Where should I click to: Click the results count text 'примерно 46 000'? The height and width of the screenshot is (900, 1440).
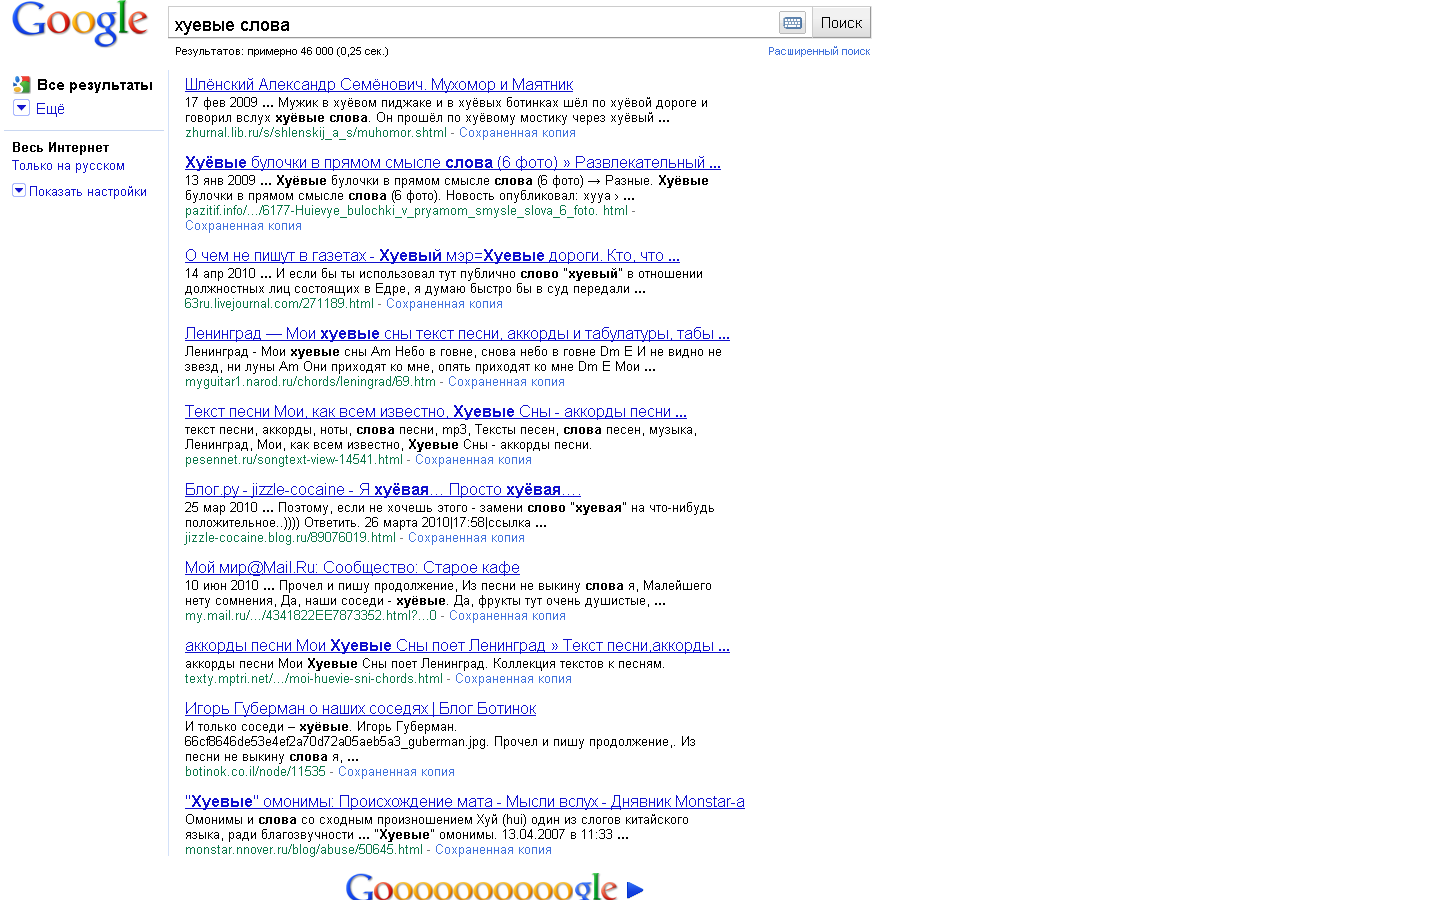290,51
